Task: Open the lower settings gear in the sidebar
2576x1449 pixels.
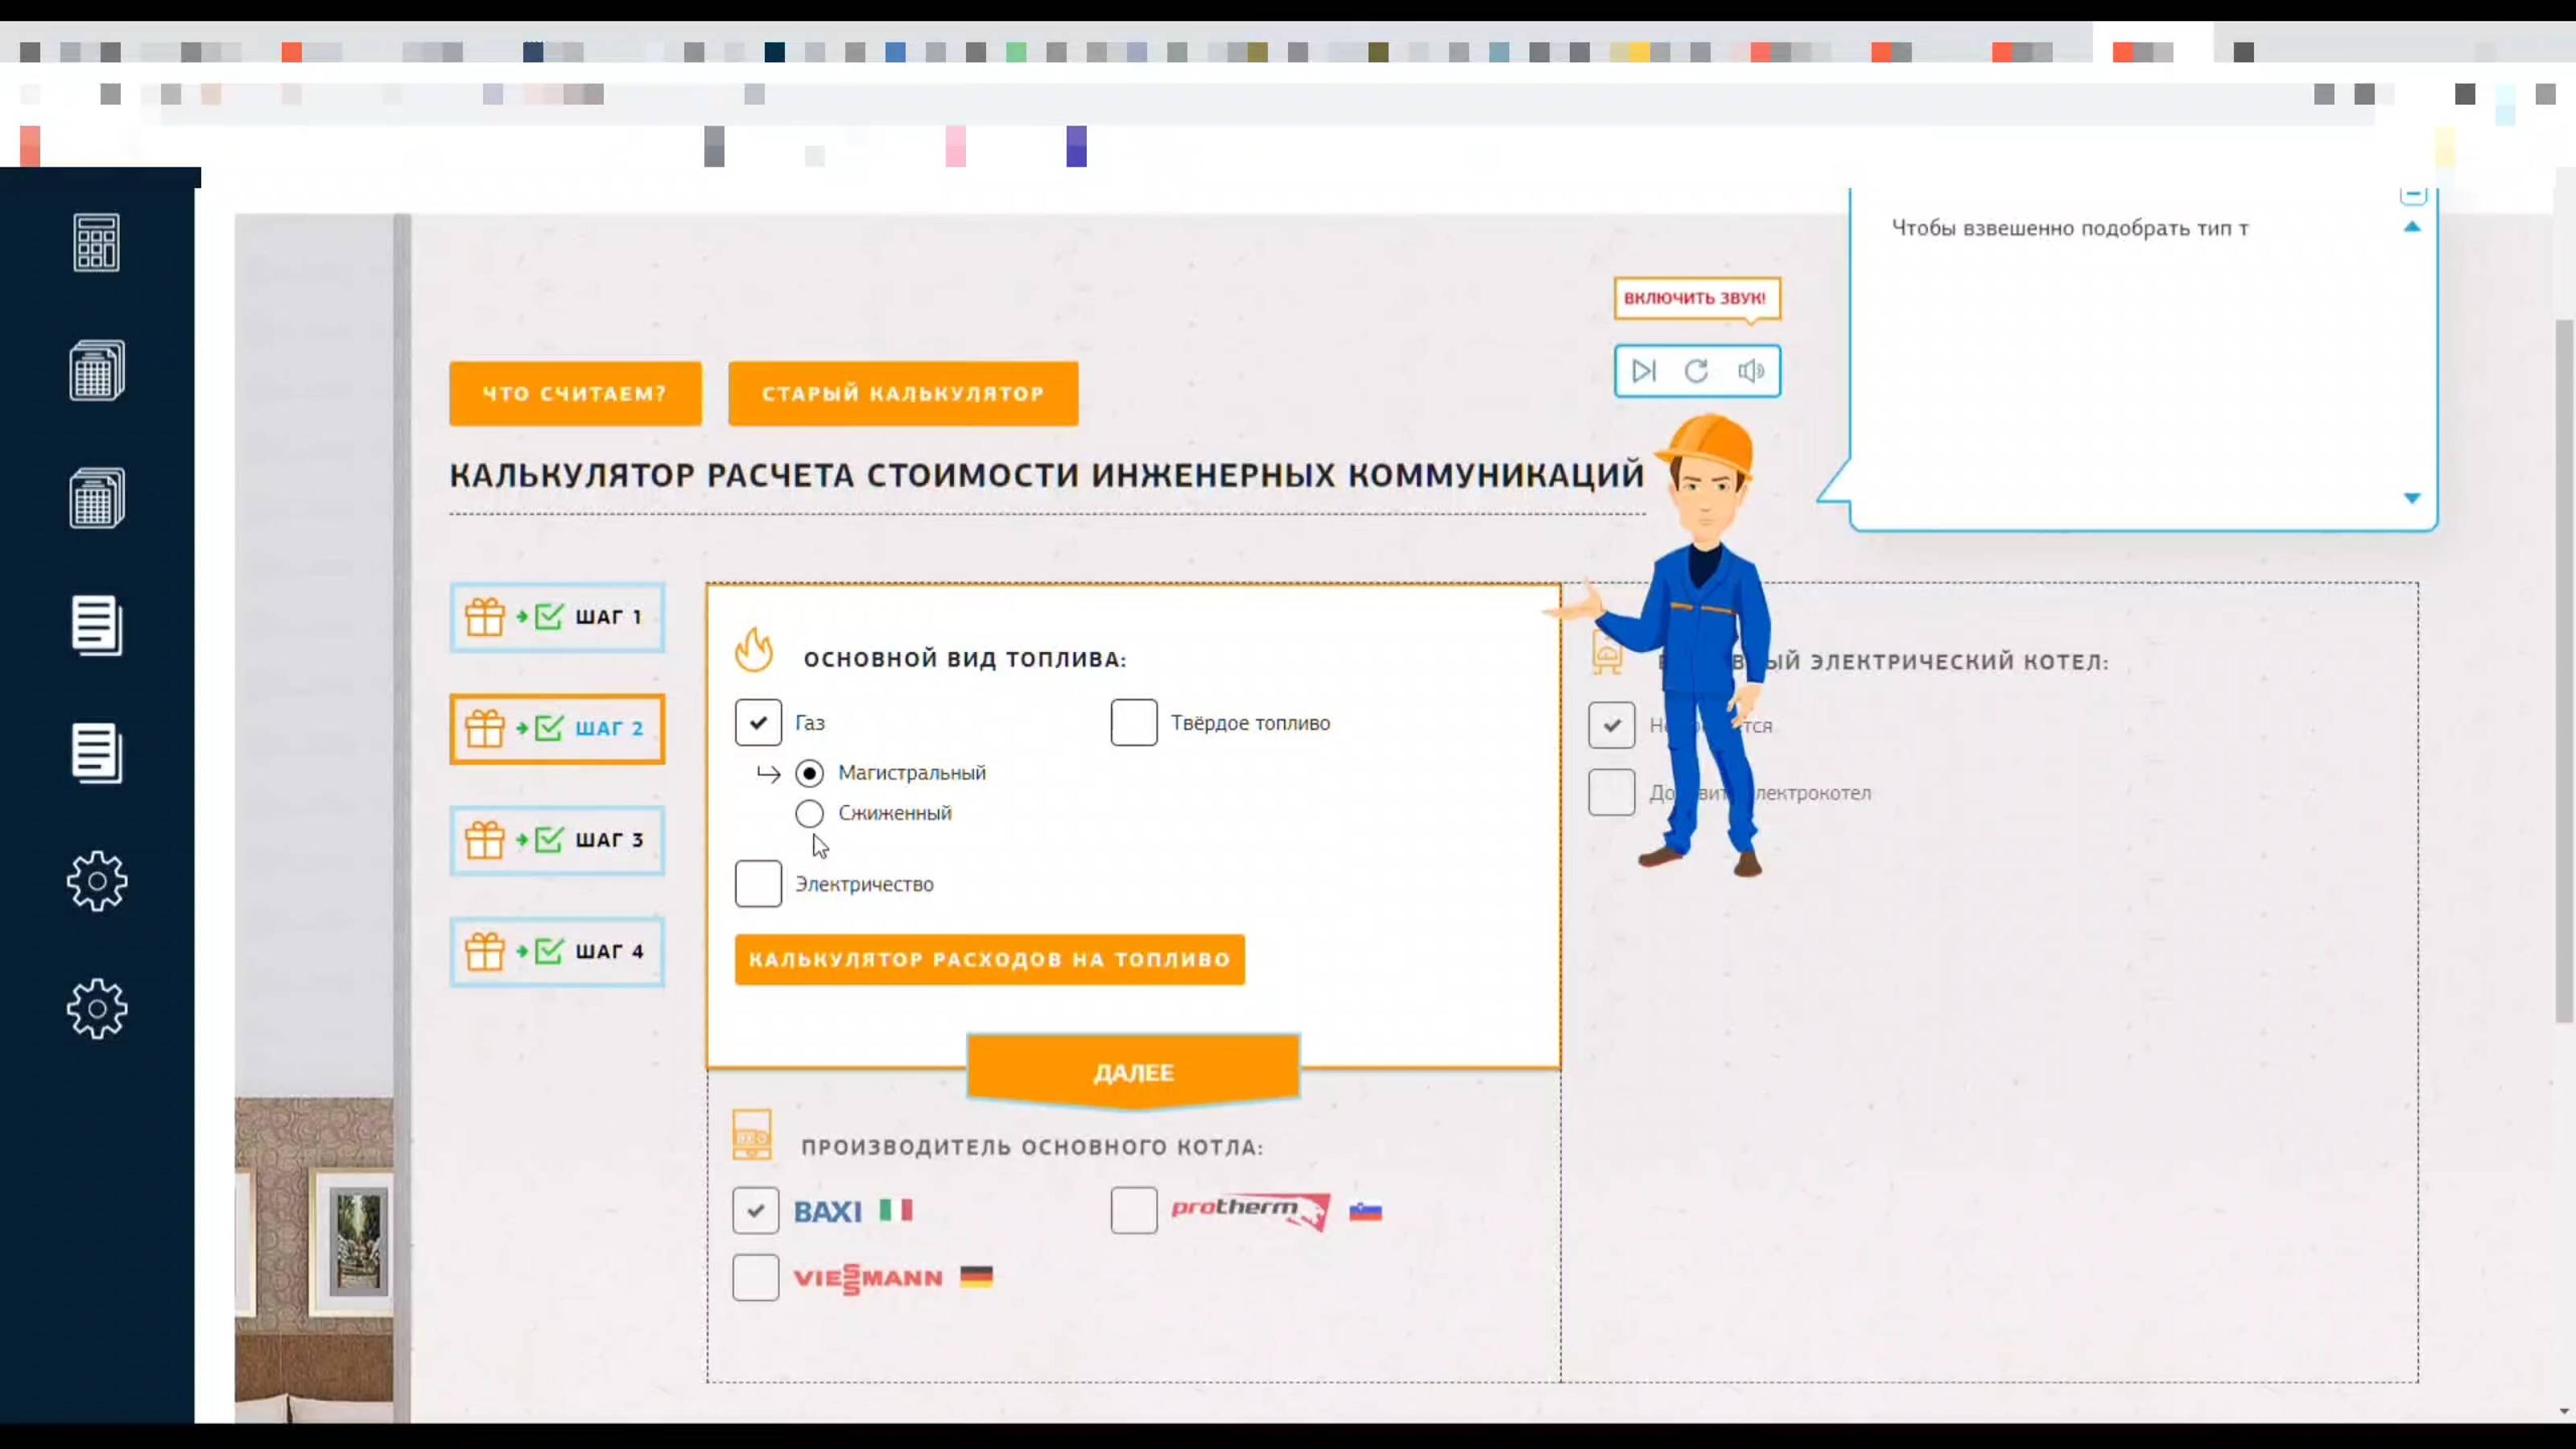Action: click(x=97, y=1009)
